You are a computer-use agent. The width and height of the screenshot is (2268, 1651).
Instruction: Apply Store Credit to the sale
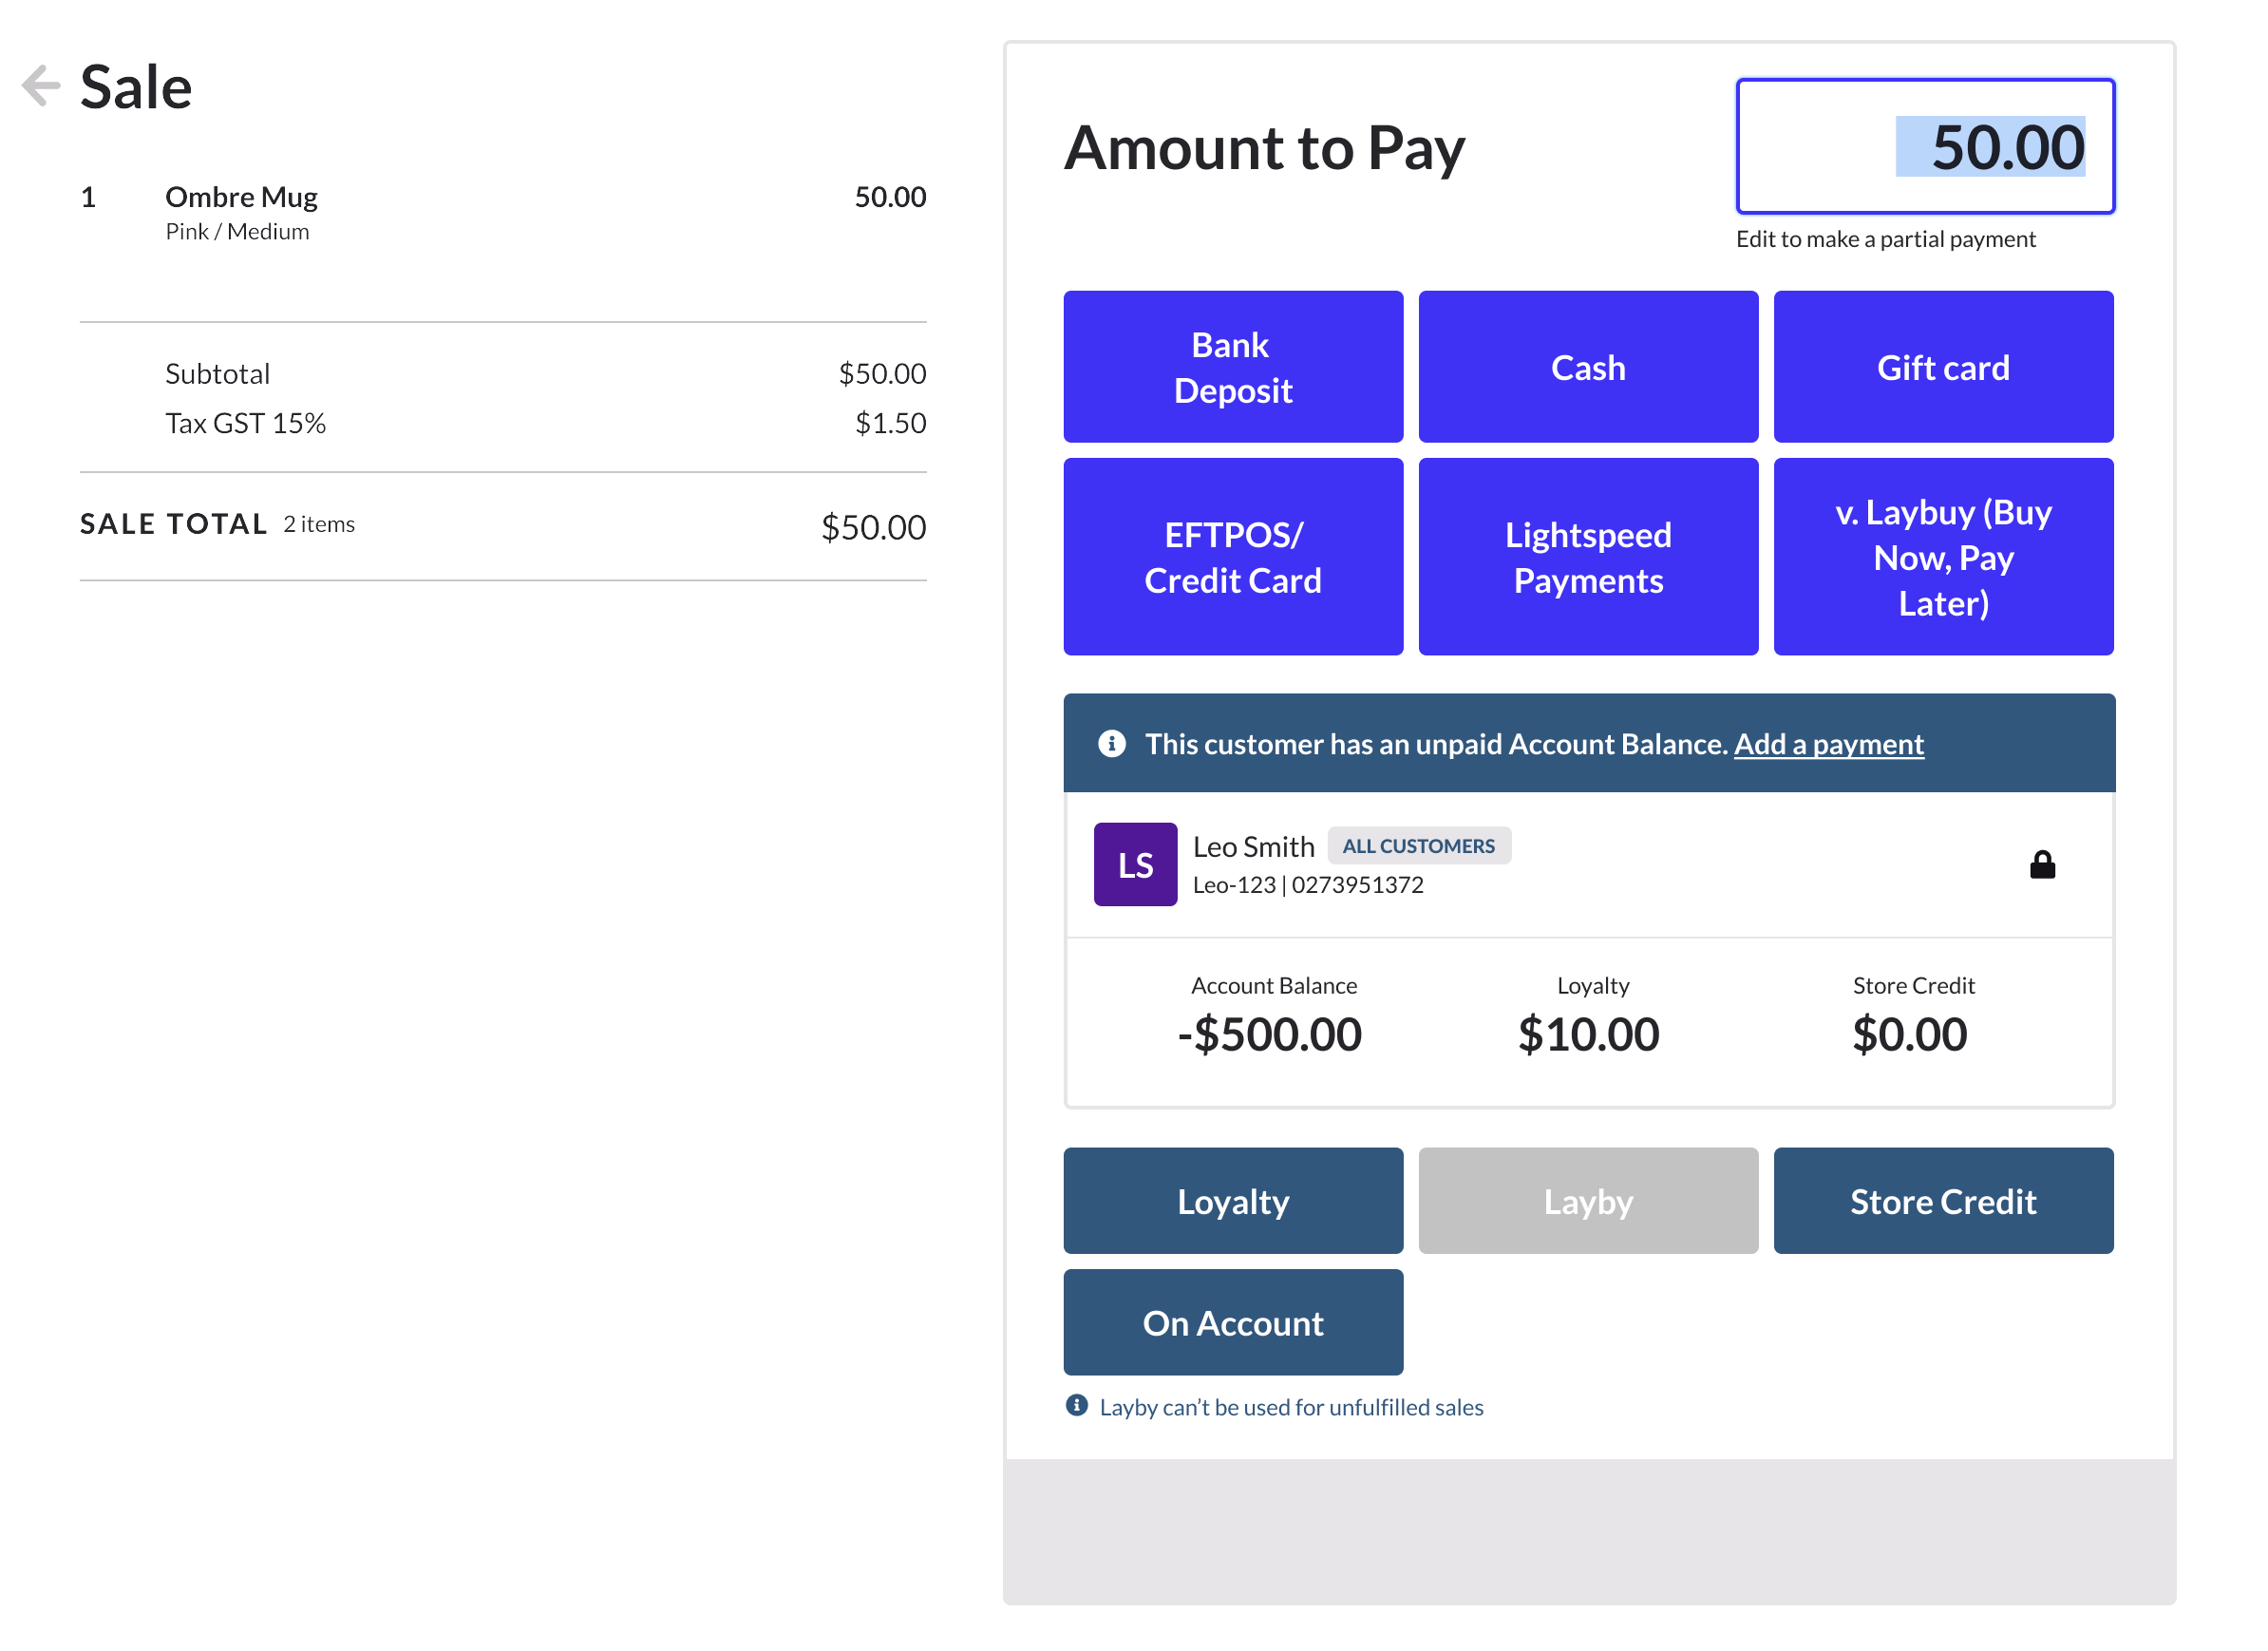pos(1942,1201)
